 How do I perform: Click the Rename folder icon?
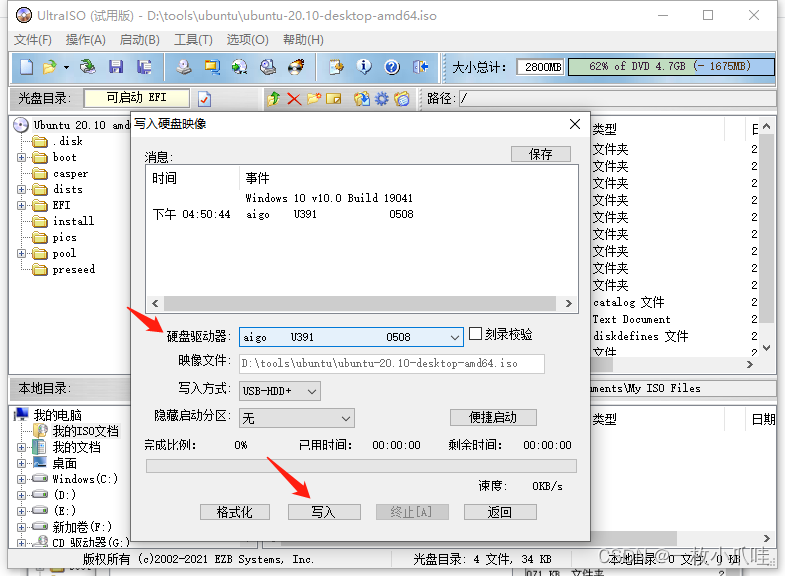333,99
